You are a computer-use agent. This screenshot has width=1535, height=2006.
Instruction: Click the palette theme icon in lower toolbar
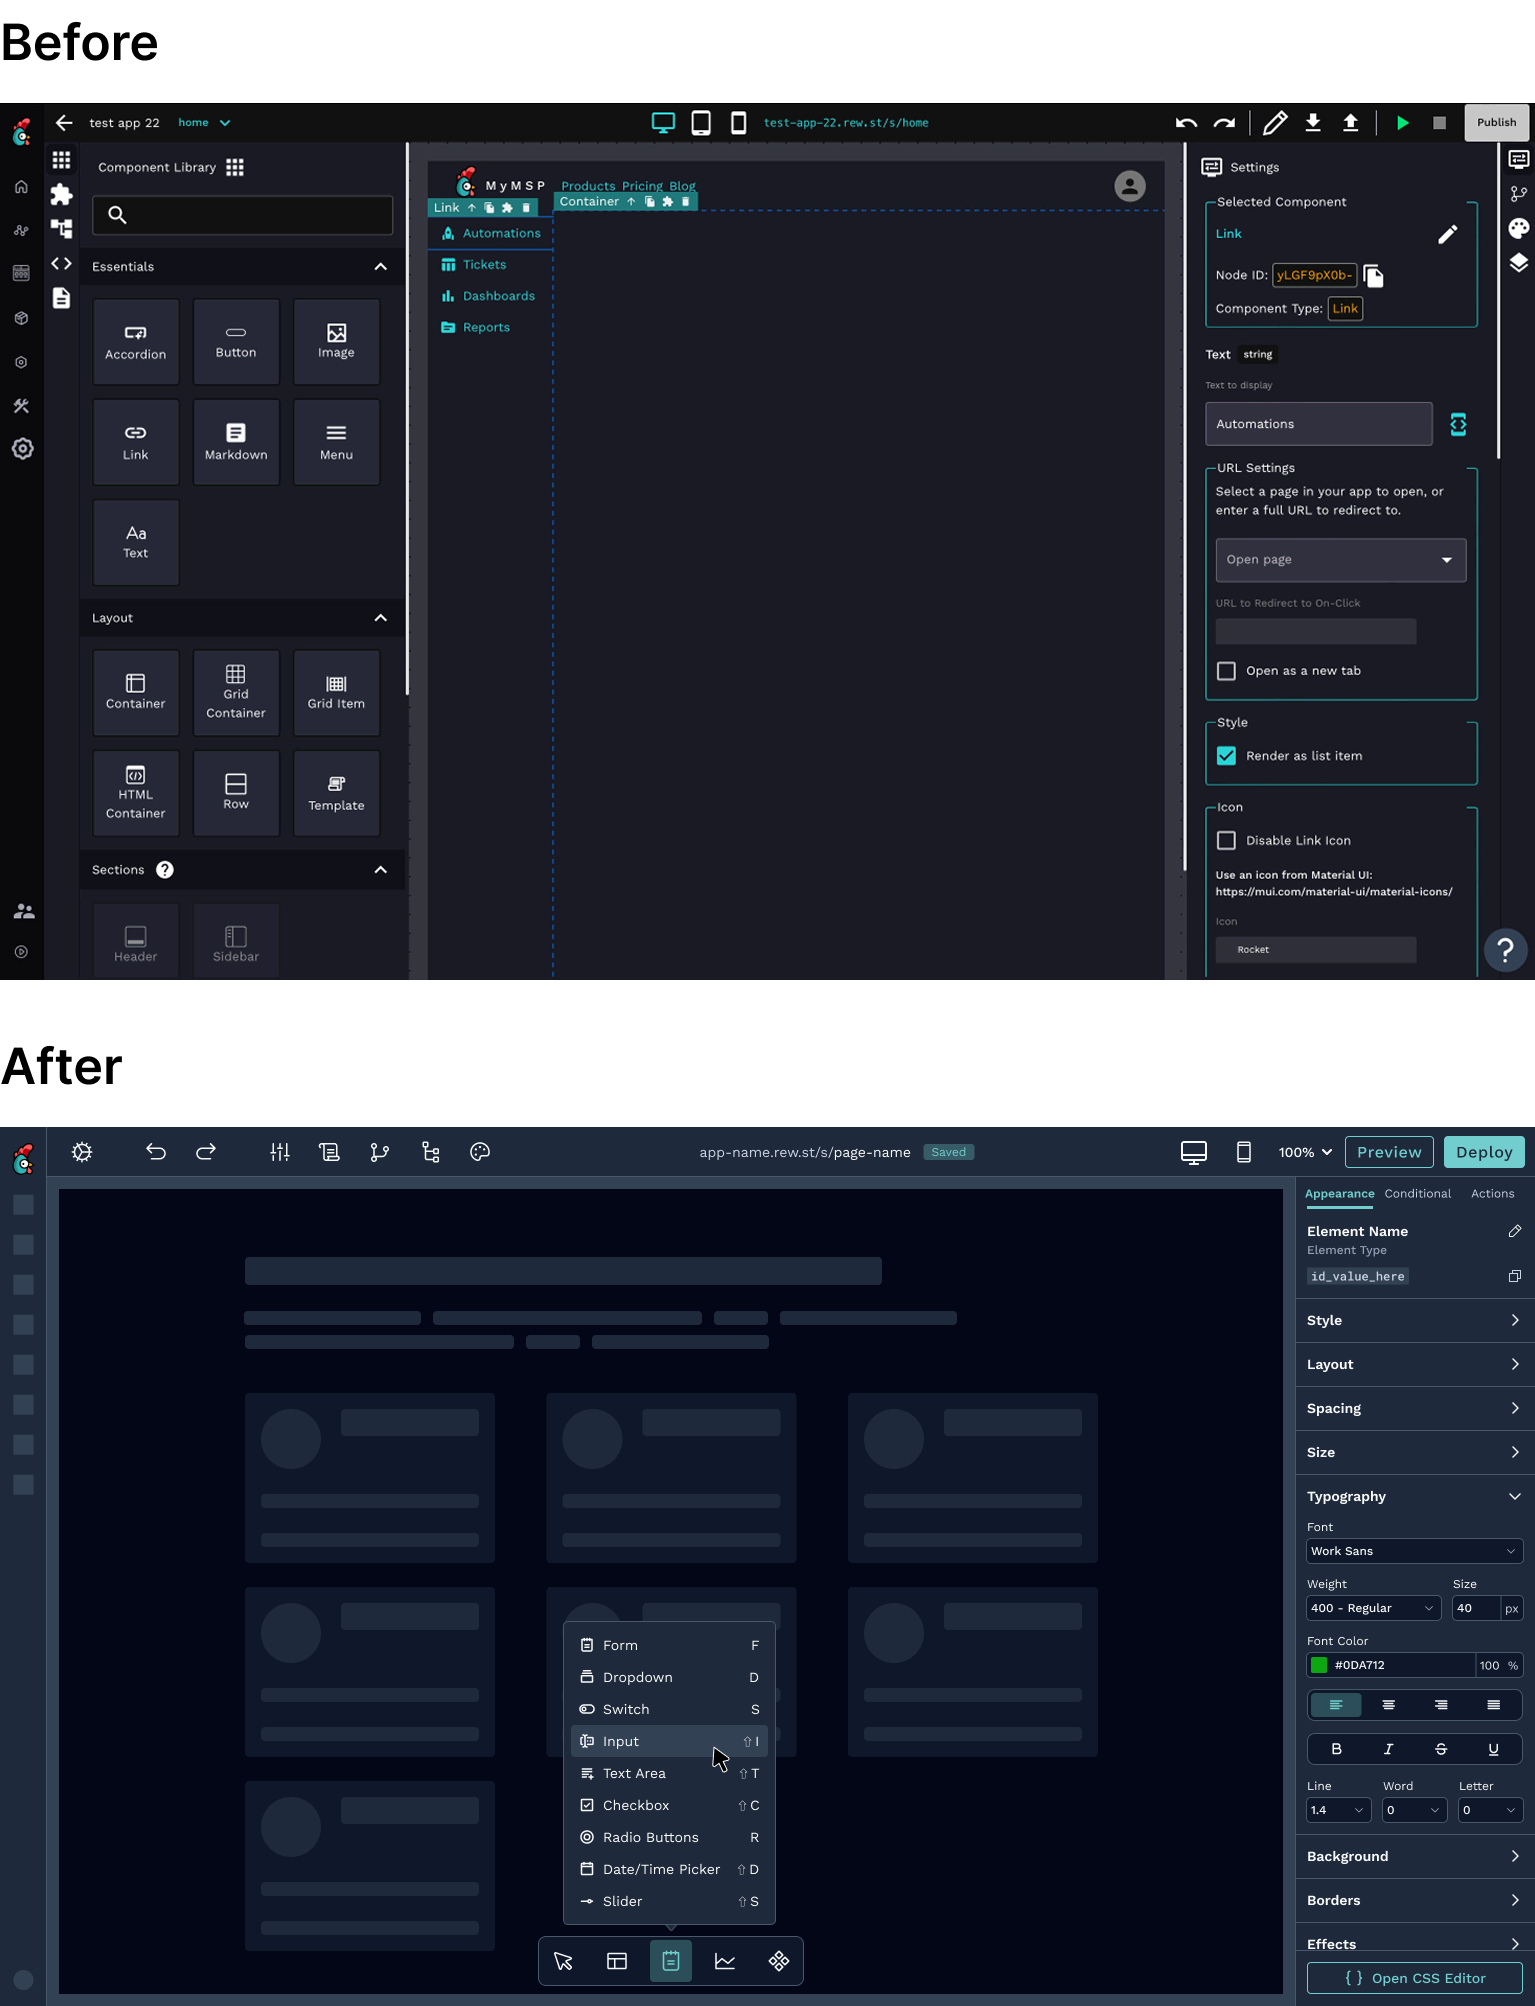(480, 1152)
